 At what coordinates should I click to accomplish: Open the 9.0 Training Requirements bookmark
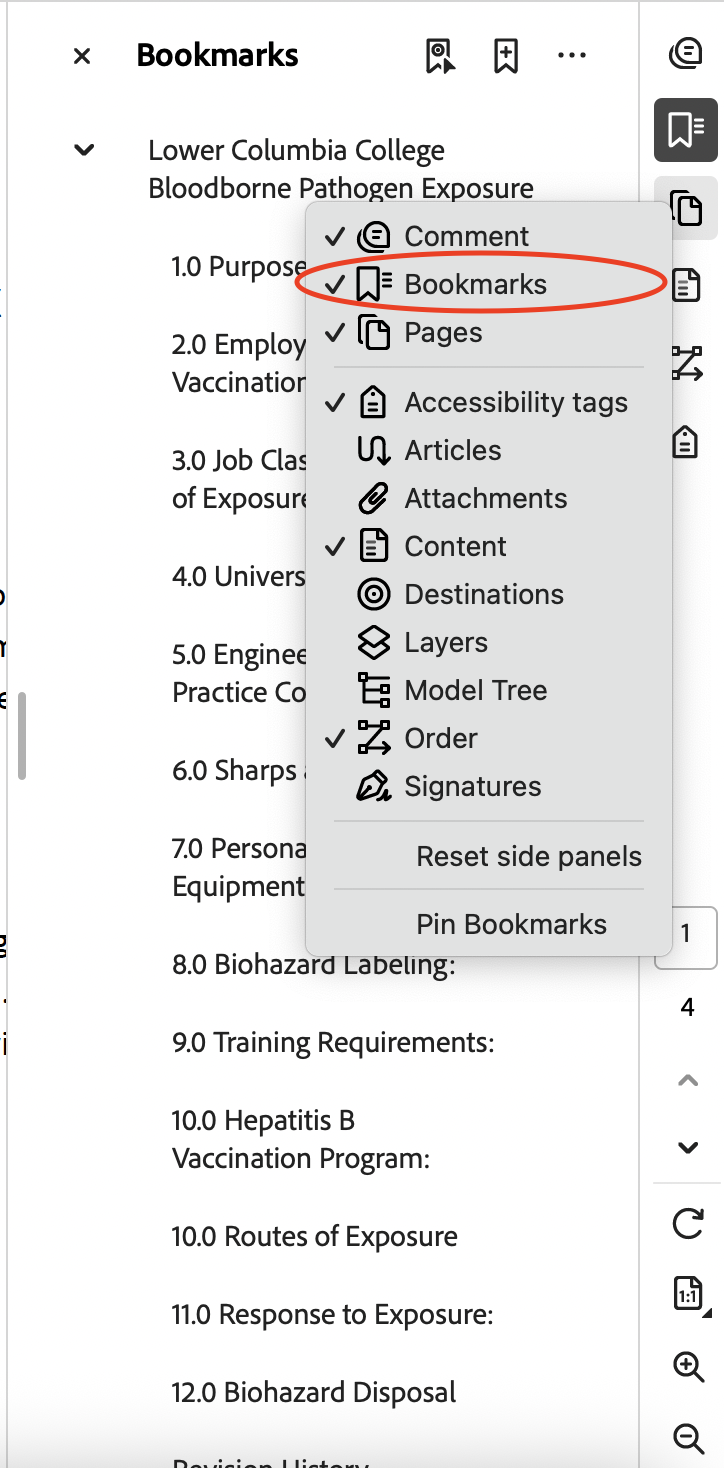[x=333, y=1042]
